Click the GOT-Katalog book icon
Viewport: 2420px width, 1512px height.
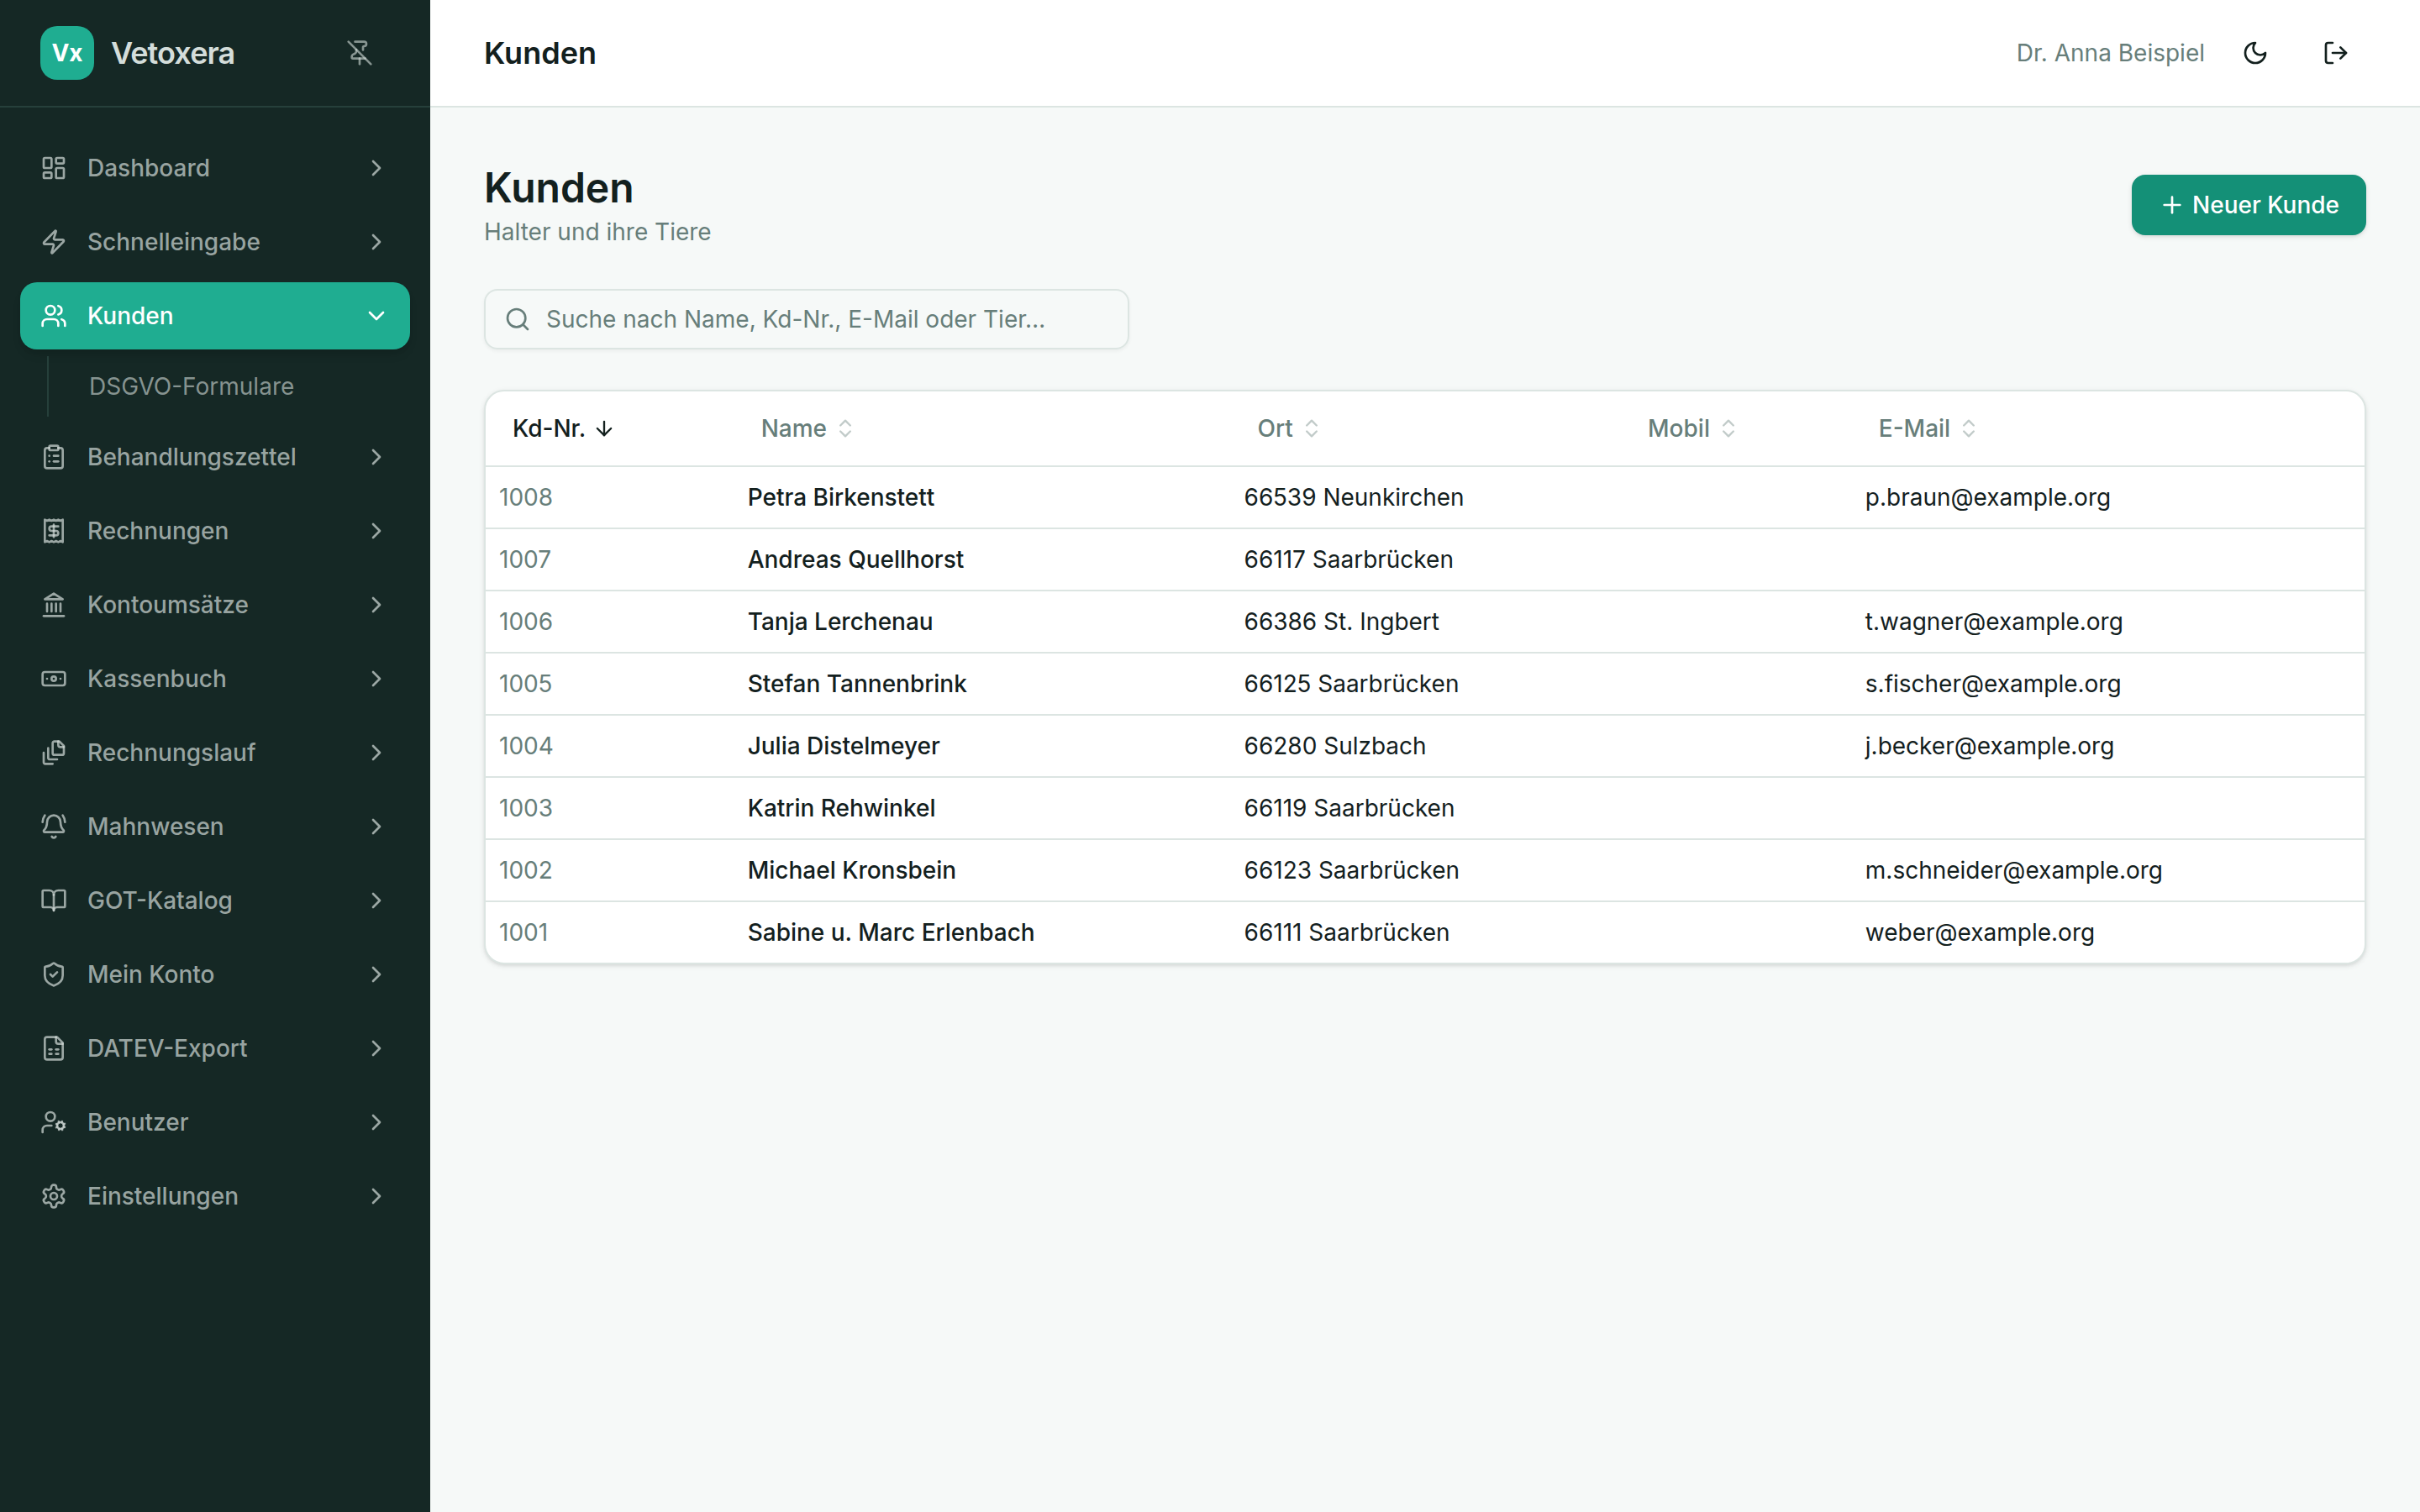point(54,901)
